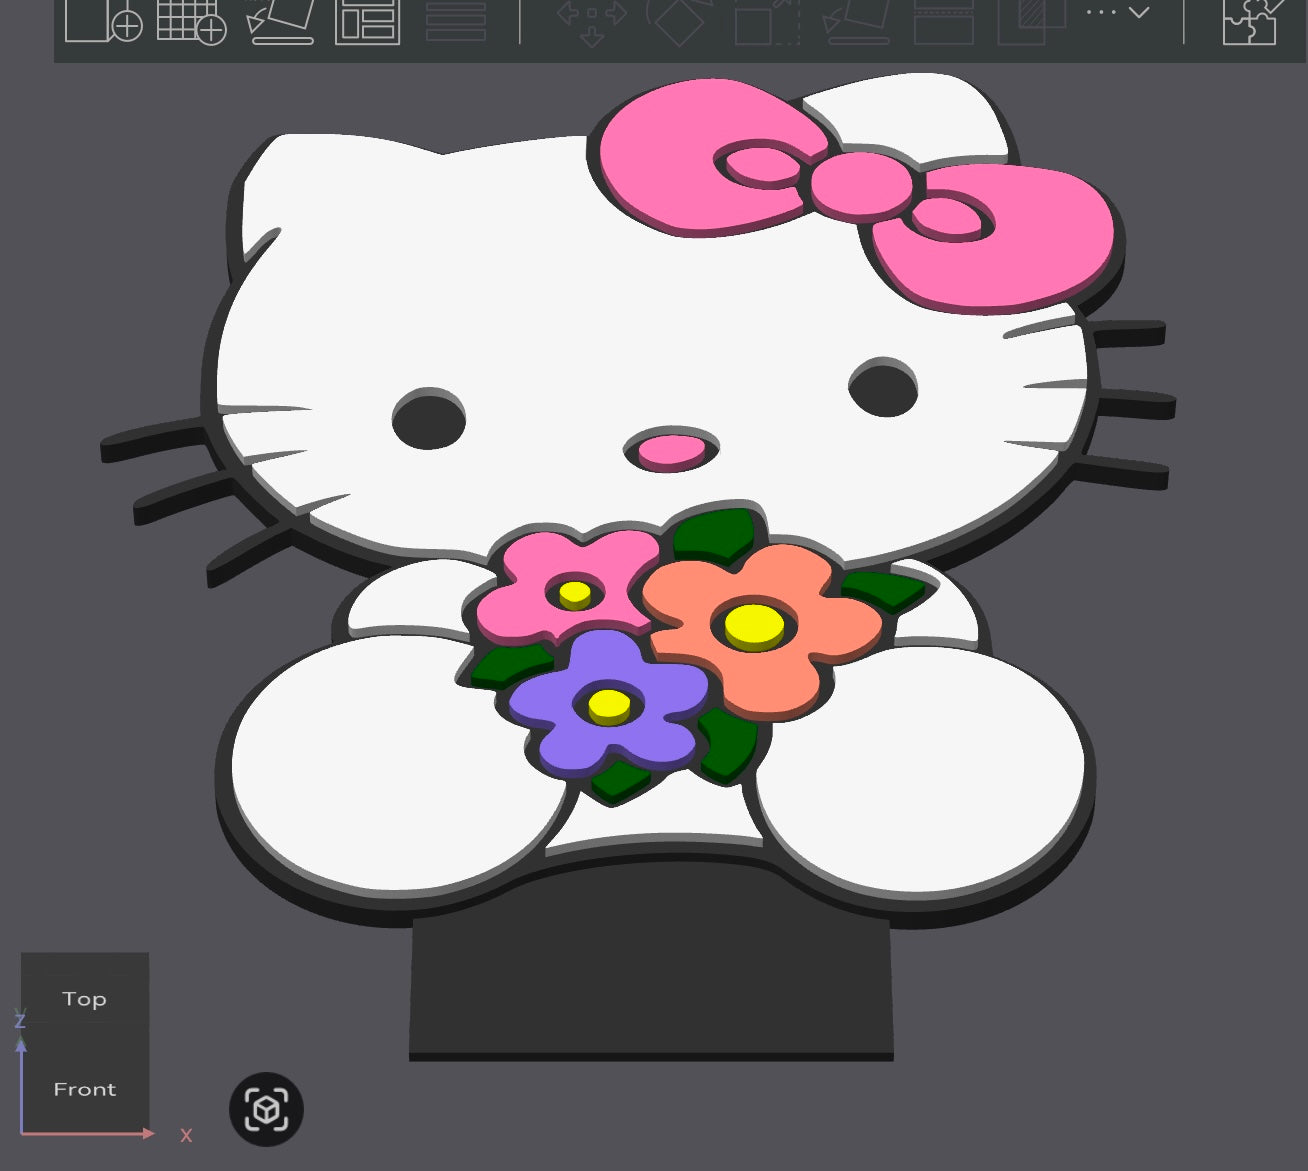Screen dimensions: 1308x1171
Task: Click the Add plate grid-plus icon
Action: click(x=191, y=21)
